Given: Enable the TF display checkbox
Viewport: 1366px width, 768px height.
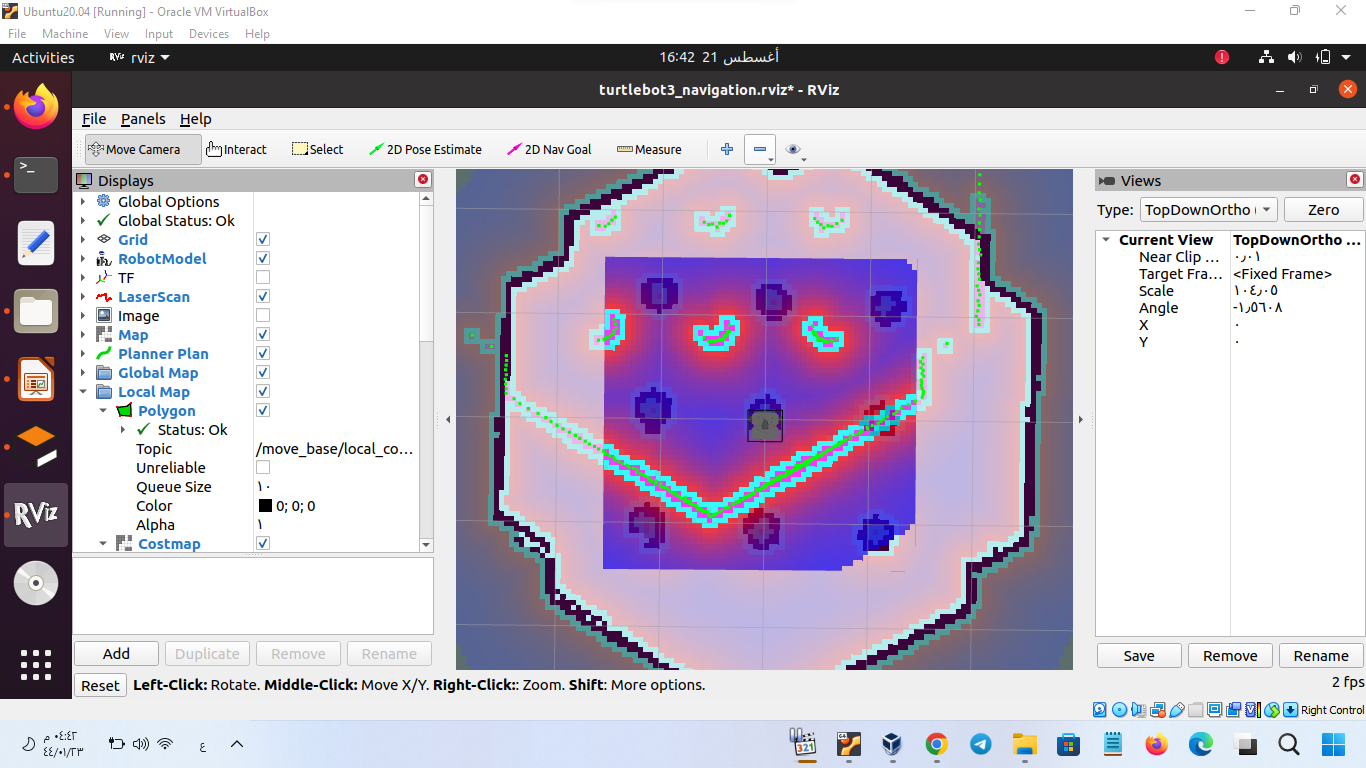Looking at the screenshot, I should (x=263, y=278).
